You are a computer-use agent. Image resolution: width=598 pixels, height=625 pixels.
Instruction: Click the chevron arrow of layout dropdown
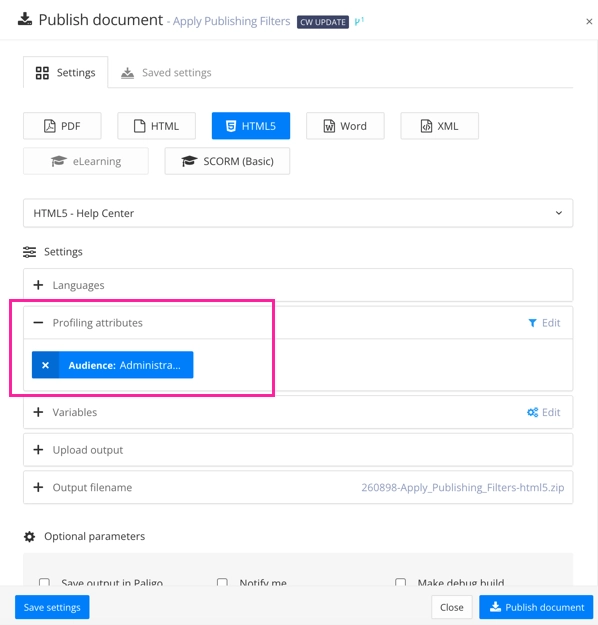559,213
